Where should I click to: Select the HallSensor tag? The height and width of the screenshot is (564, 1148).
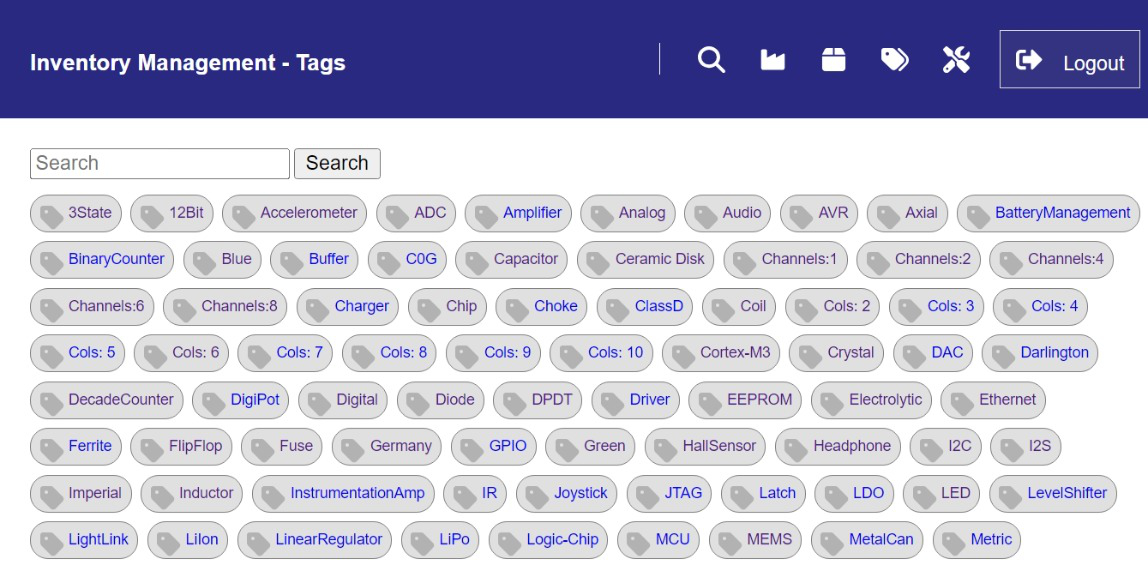point(705,447)
